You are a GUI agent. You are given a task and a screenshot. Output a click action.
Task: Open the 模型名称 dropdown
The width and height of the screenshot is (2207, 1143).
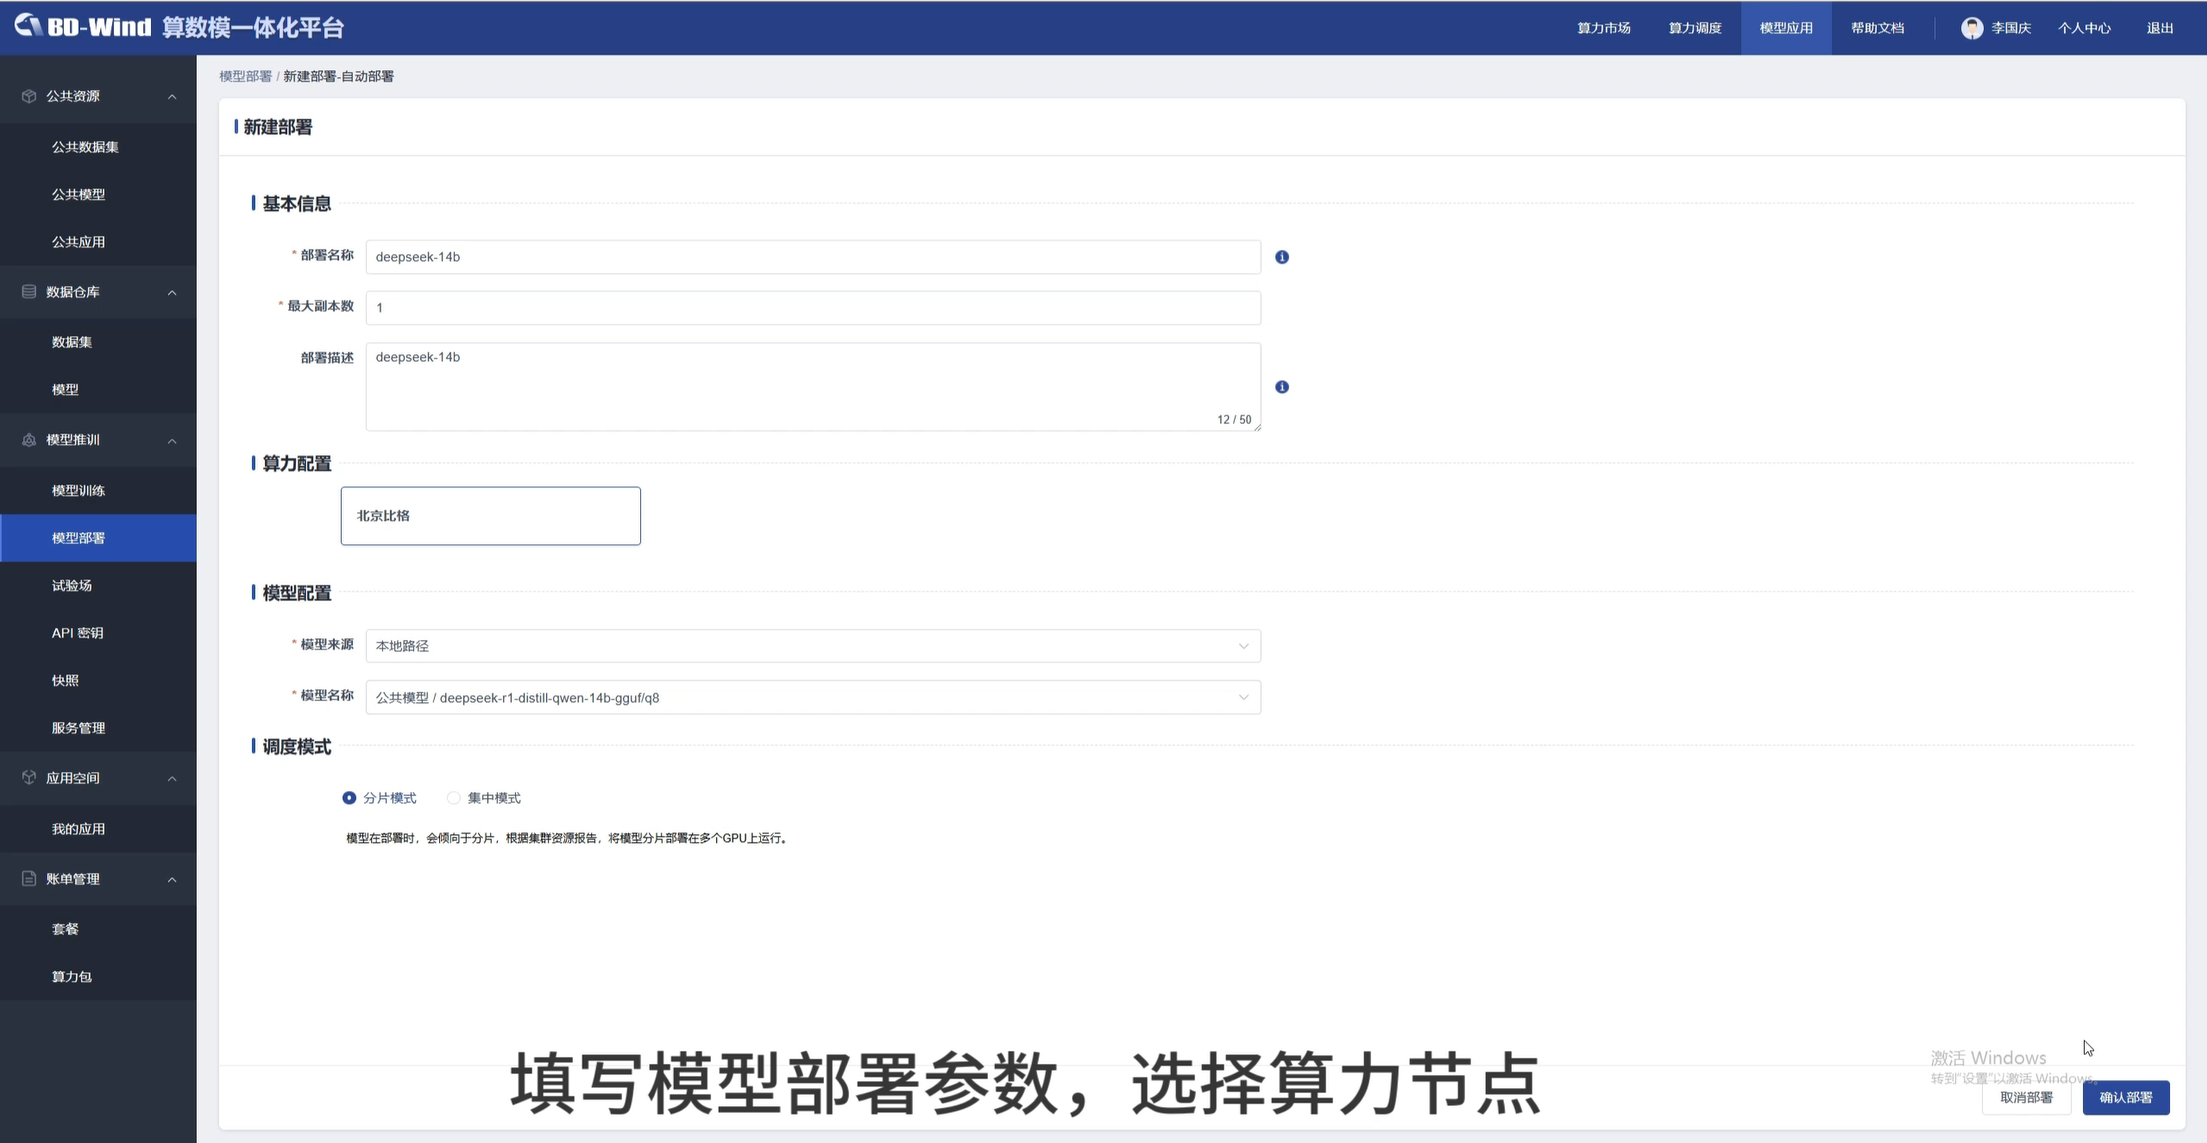click(x=812, y=698)
